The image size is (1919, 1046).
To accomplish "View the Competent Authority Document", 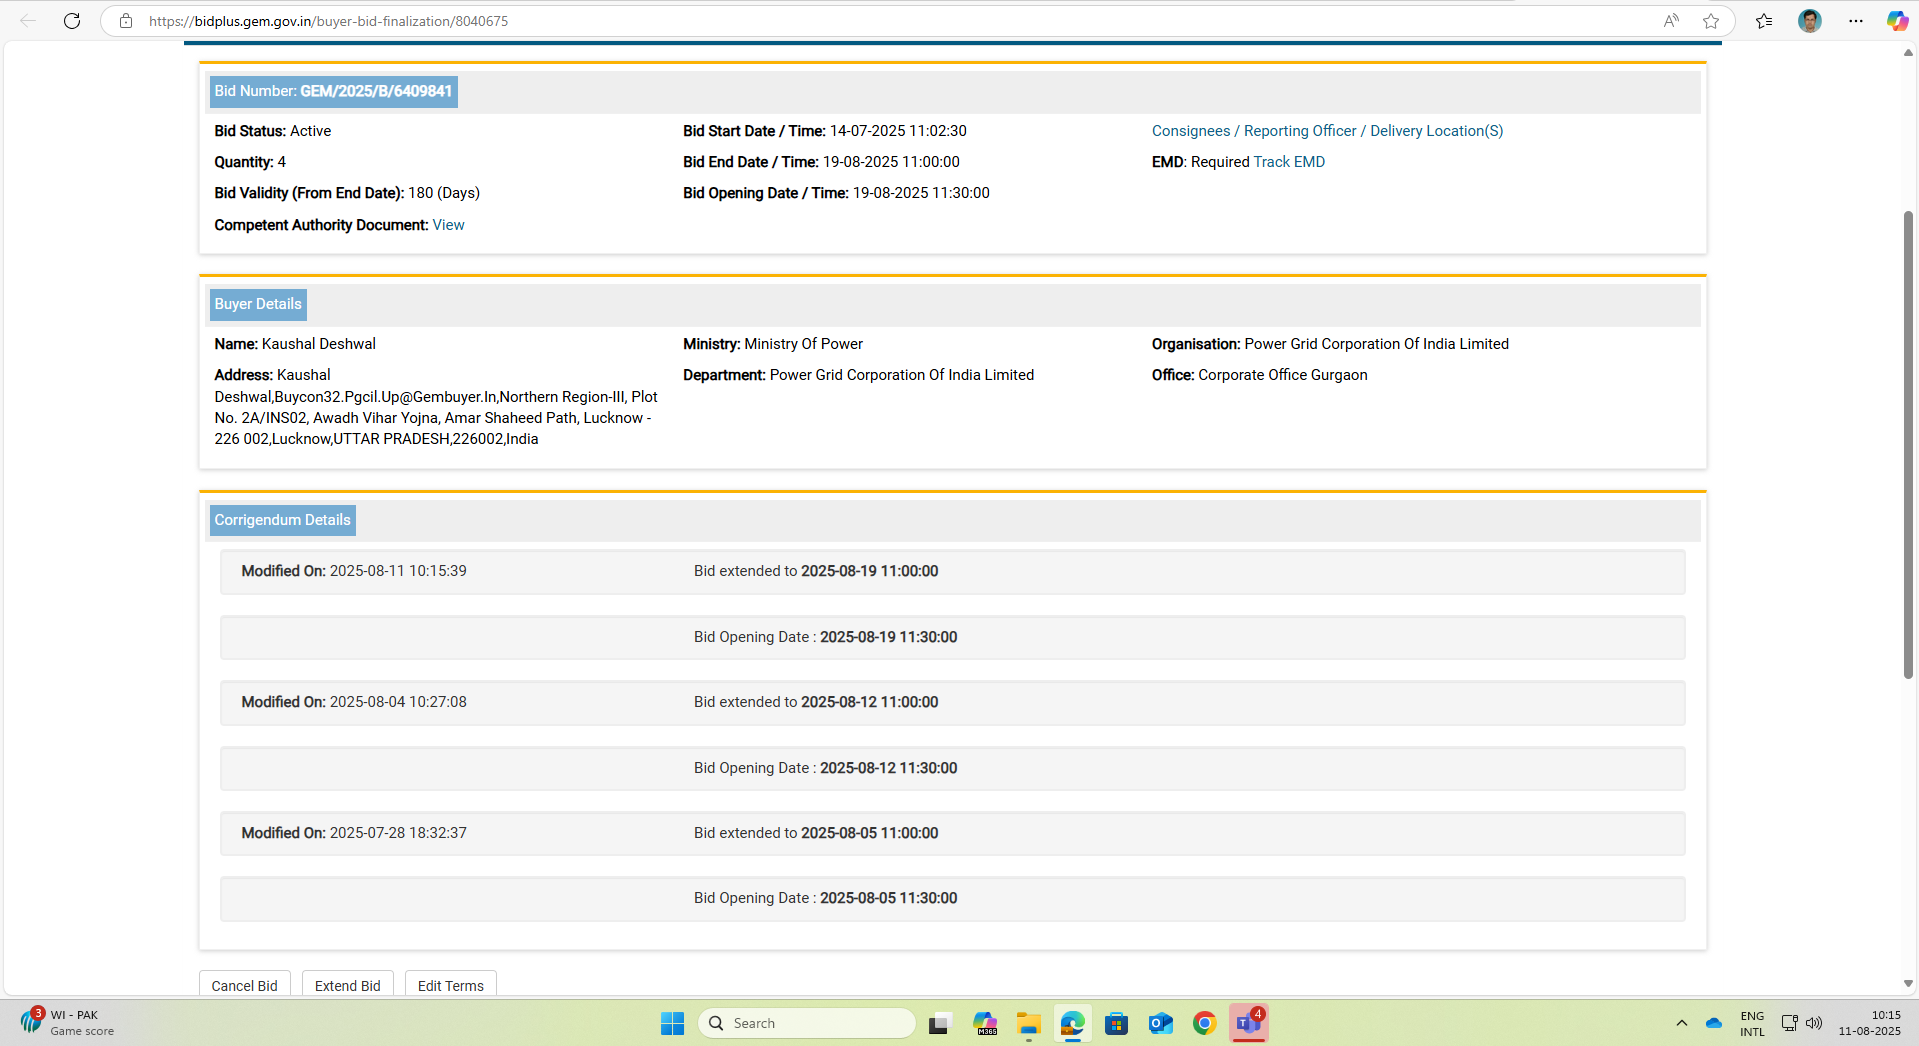I will point(448,225).
